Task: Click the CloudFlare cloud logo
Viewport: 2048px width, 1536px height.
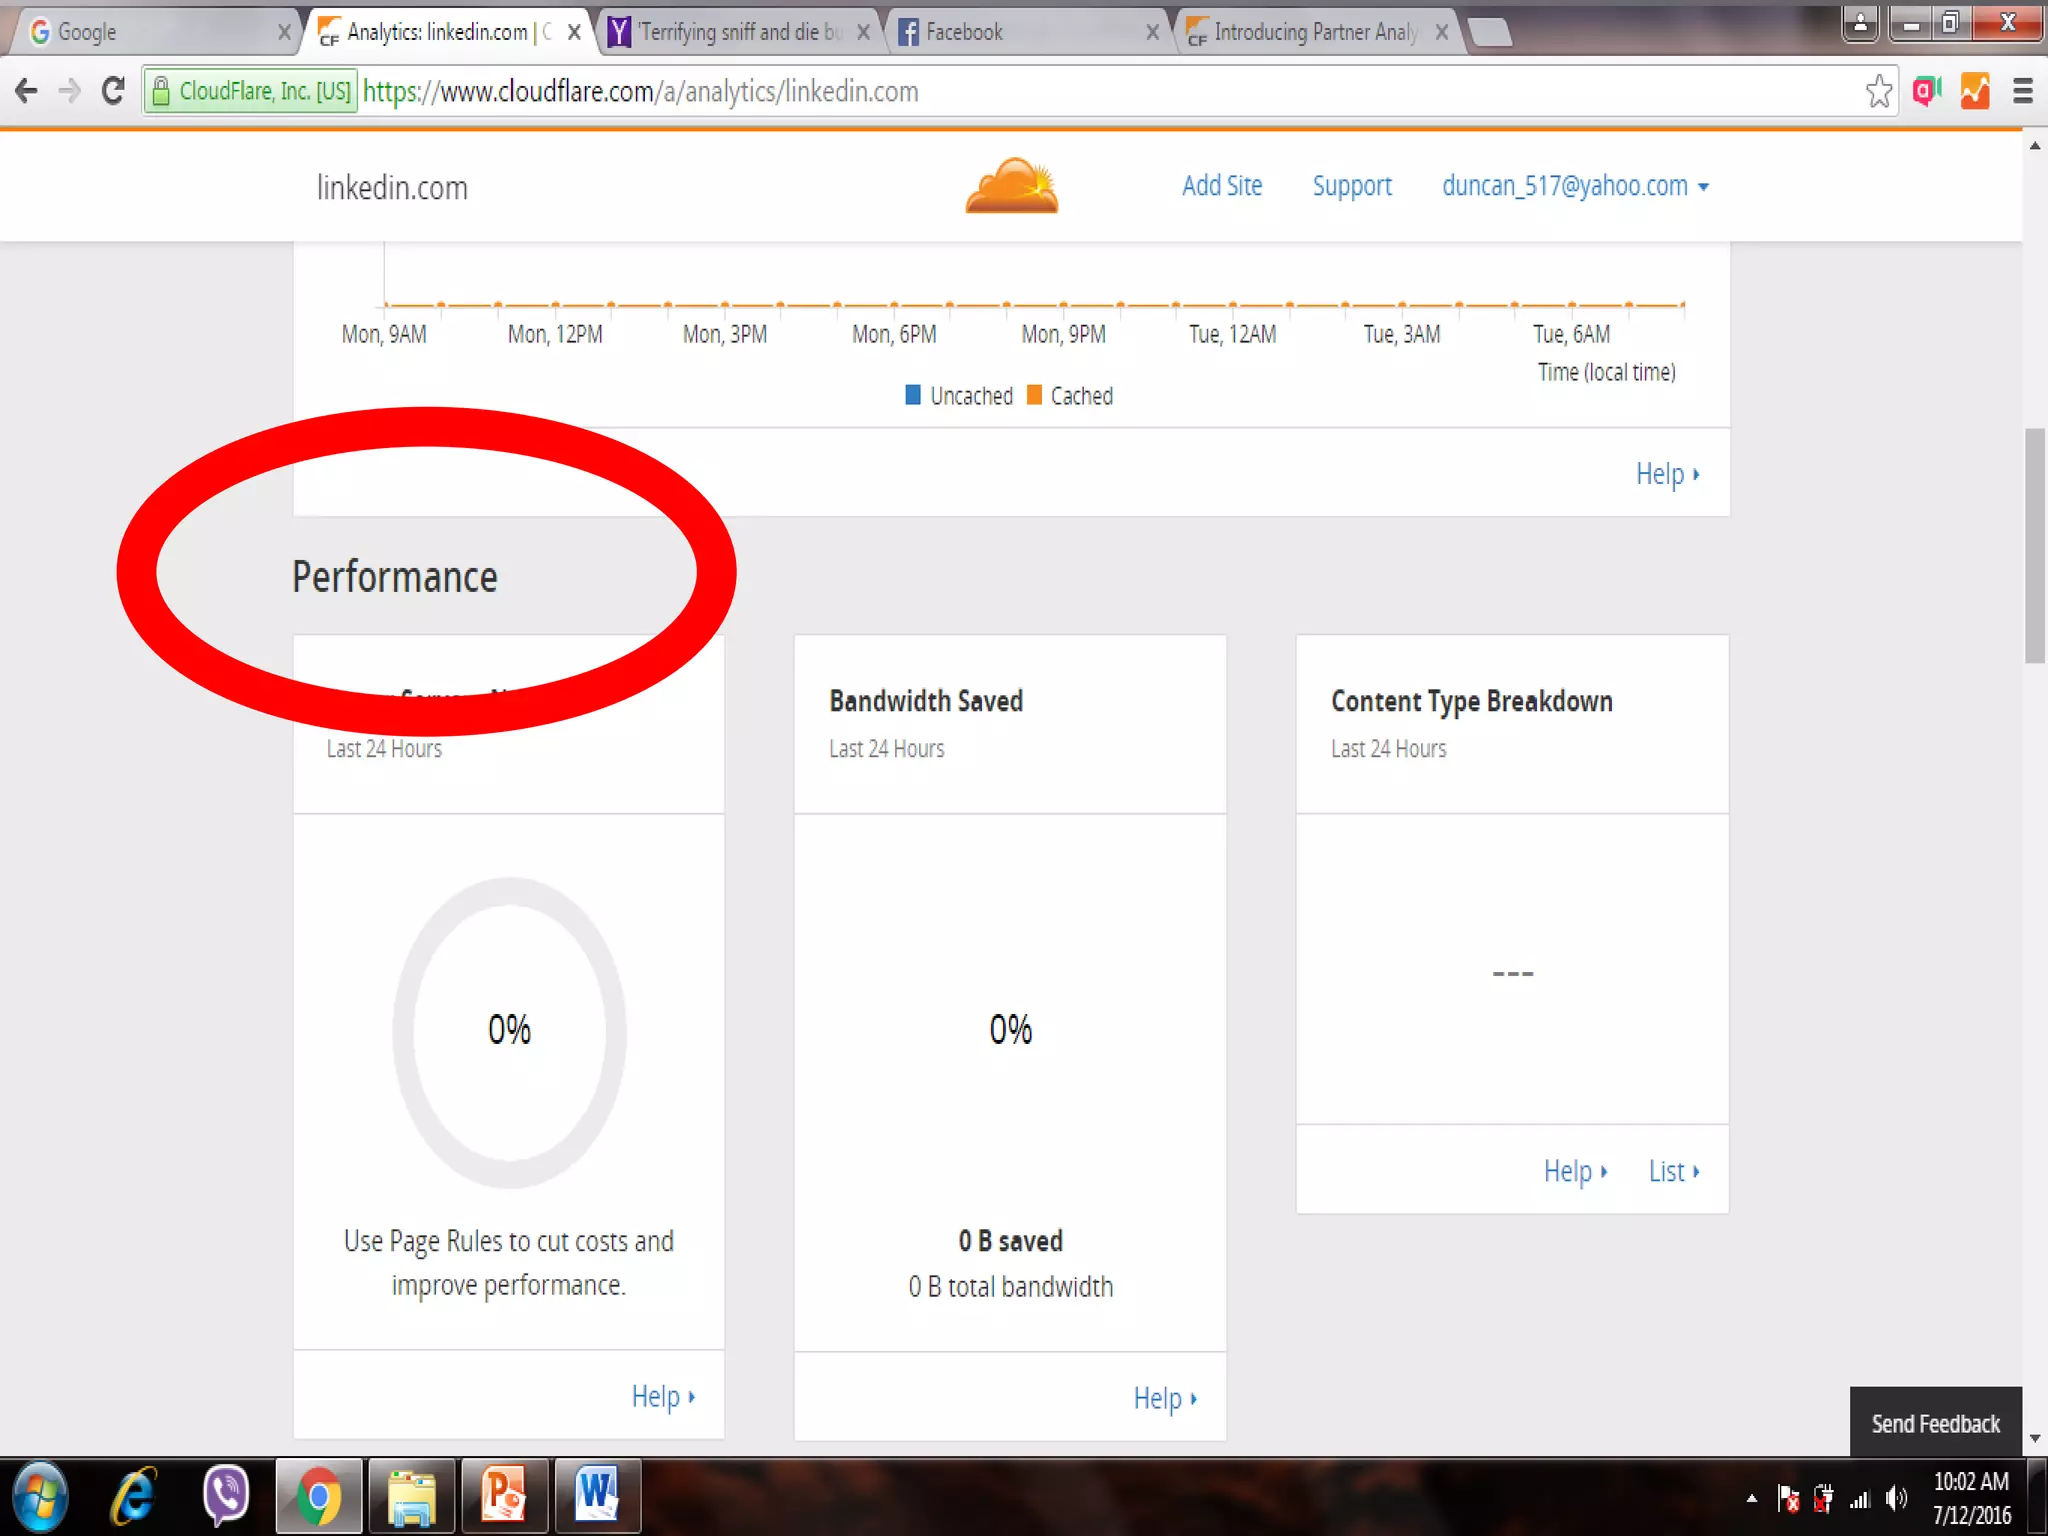Action: 1011,186
